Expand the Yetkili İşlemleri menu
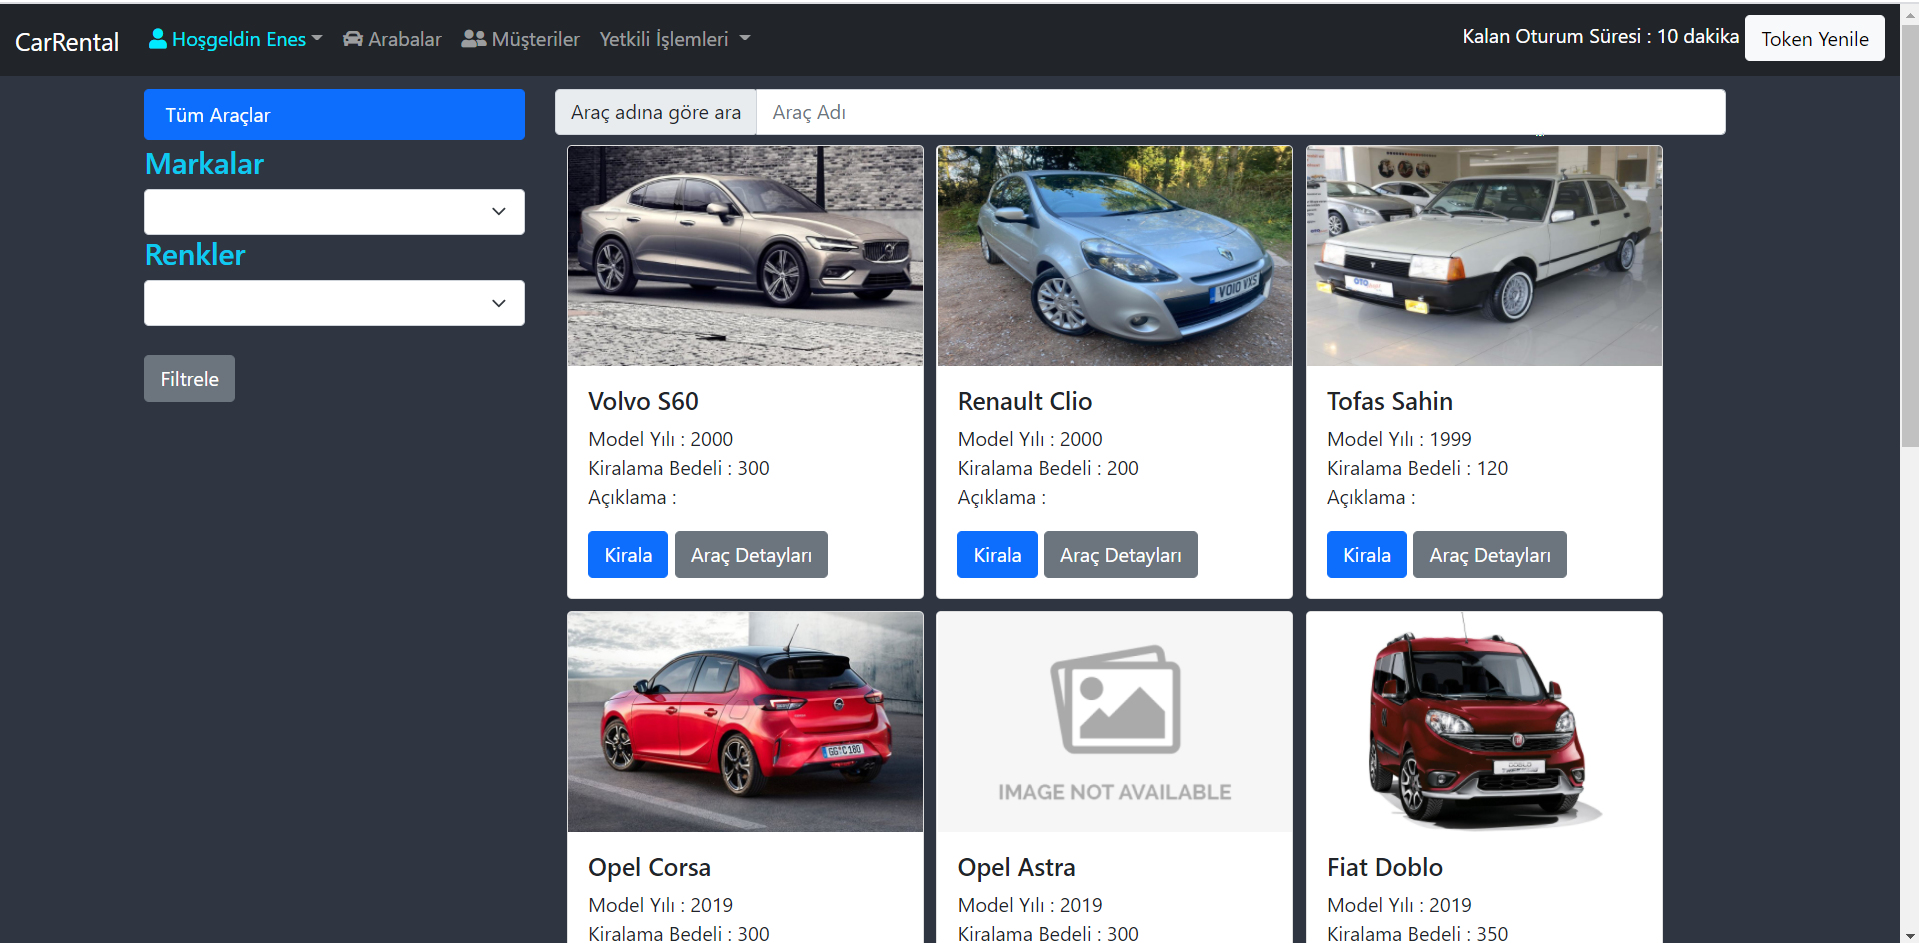 point(675,39)
